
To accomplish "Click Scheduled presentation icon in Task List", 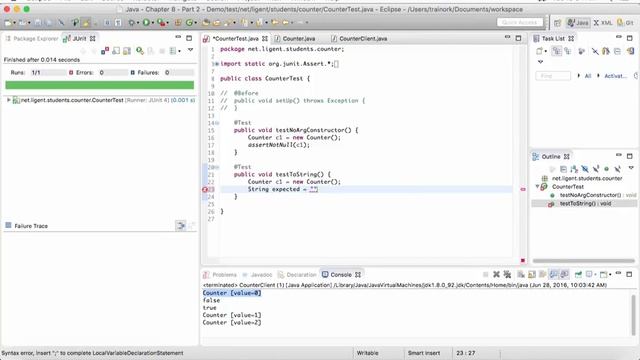I will coord(568,51).
